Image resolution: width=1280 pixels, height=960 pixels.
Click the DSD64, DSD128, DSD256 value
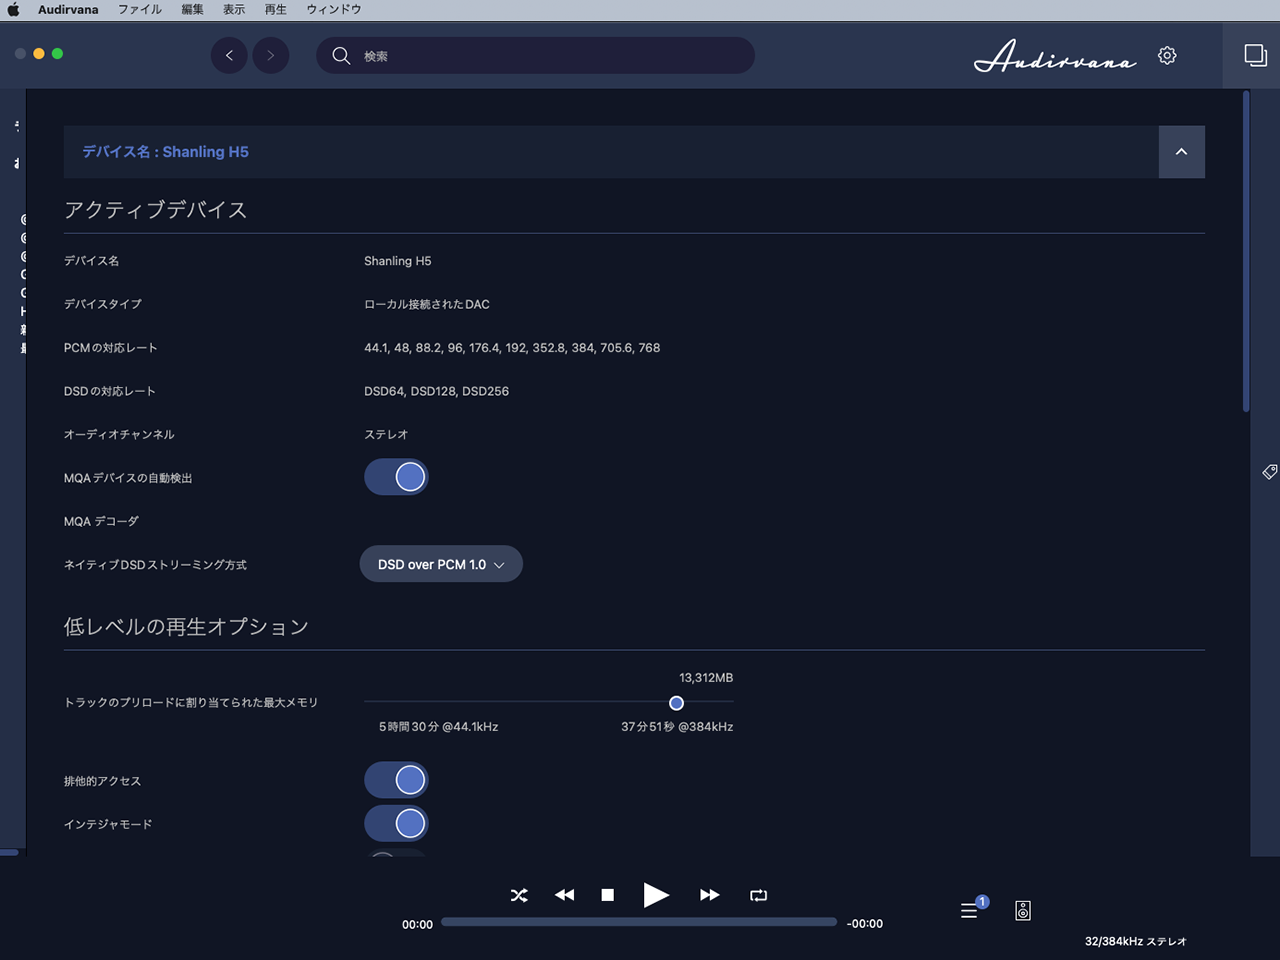[x=436, y=391]
